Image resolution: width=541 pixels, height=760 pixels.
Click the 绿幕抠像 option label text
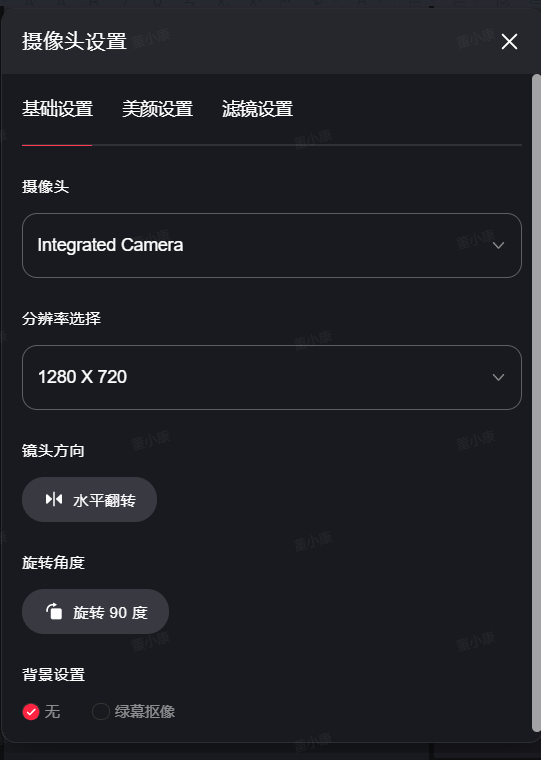point(144,712)
